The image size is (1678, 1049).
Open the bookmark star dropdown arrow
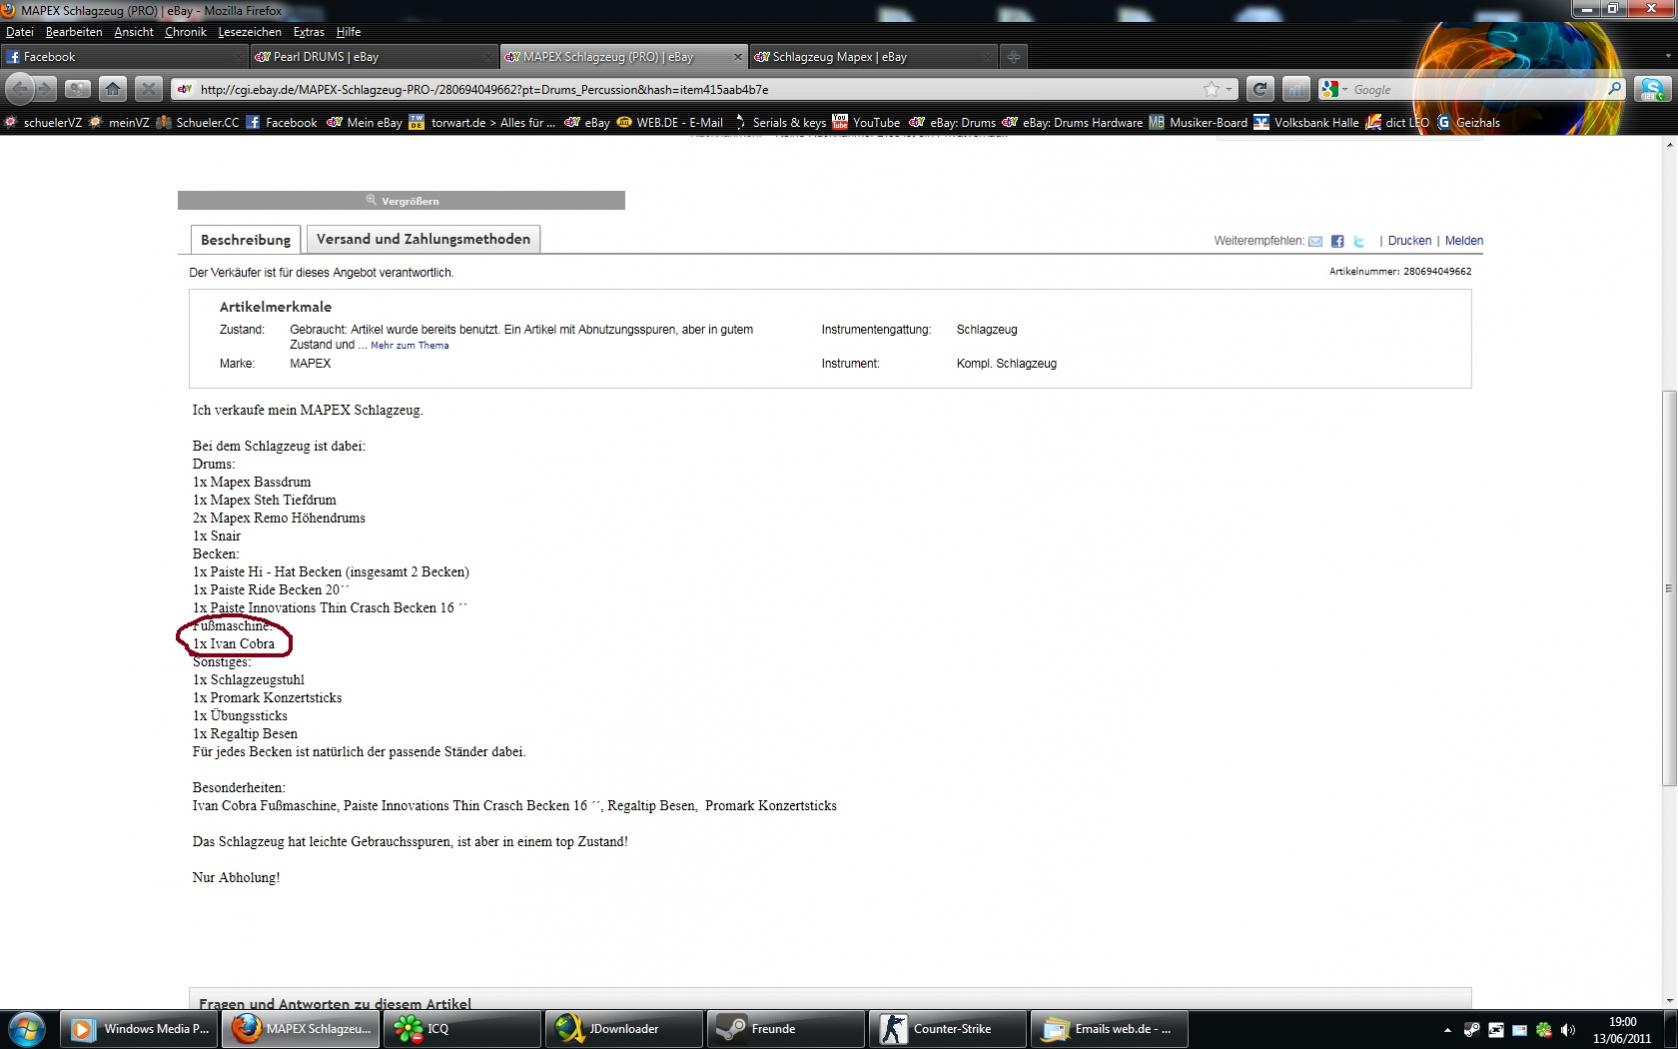(1229, 89)
